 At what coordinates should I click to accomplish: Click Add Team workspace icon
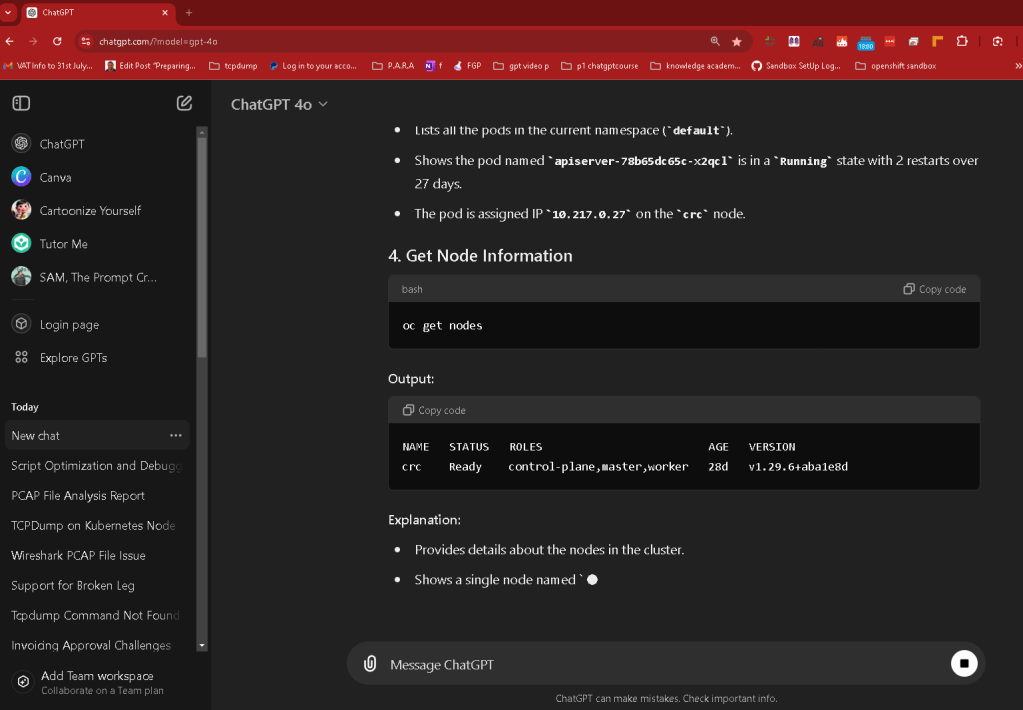(x=23, y=681)
